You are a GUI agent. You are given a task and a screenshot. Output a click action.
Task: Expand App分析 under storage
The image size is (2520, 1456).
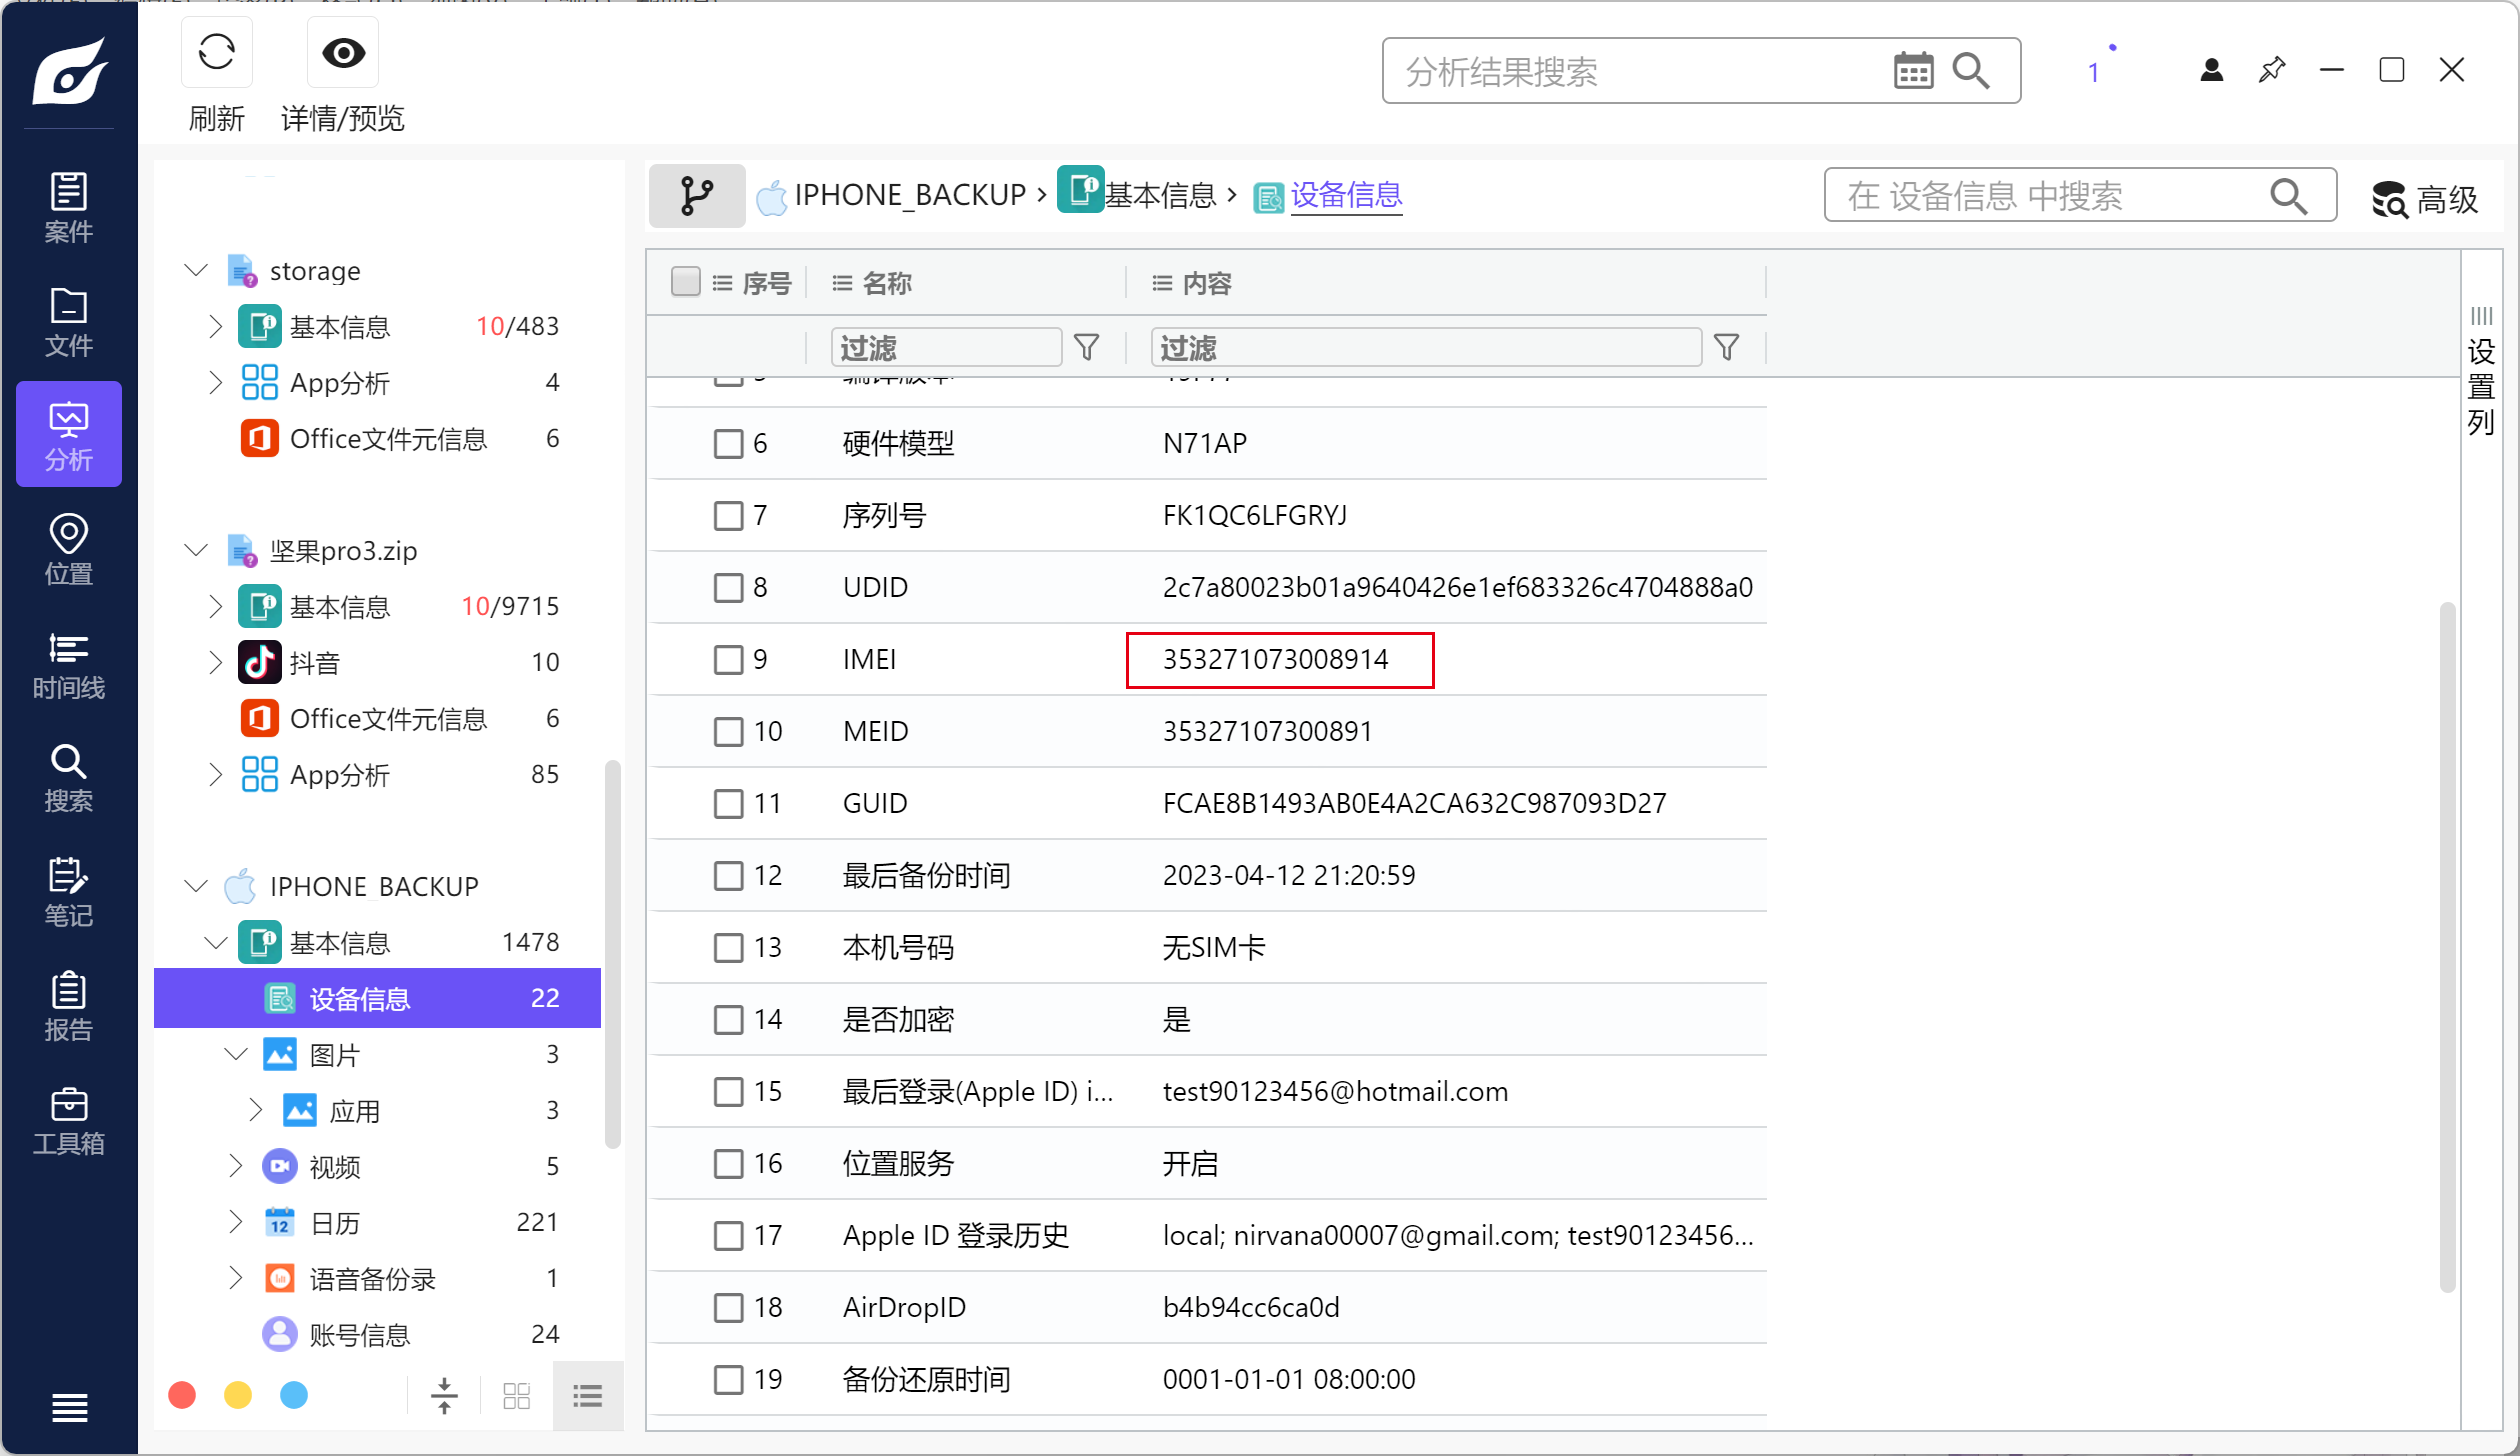tap(215, 382)
